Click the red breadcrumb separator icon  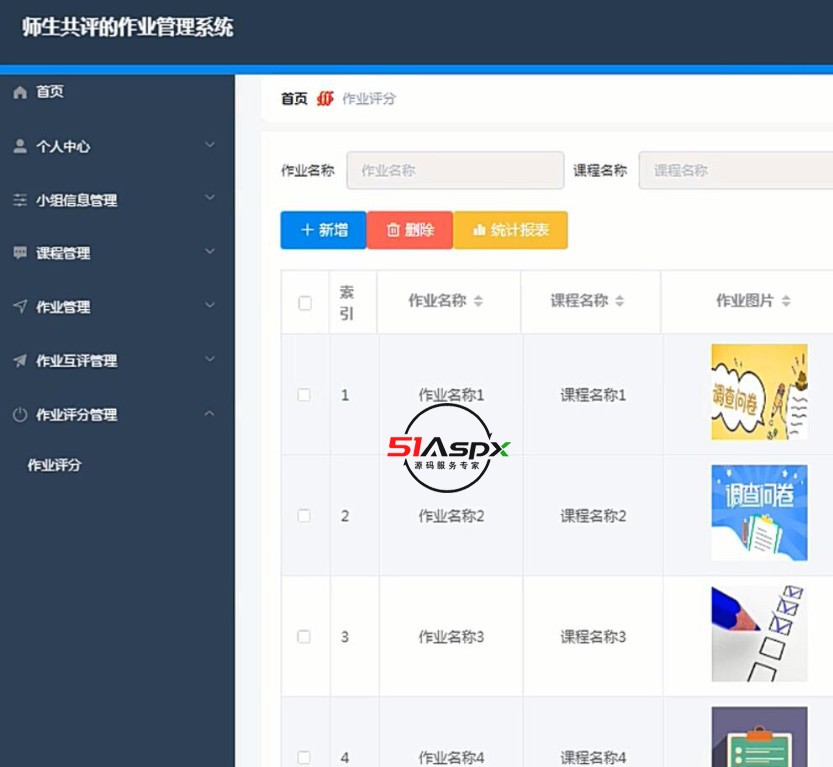325,98
